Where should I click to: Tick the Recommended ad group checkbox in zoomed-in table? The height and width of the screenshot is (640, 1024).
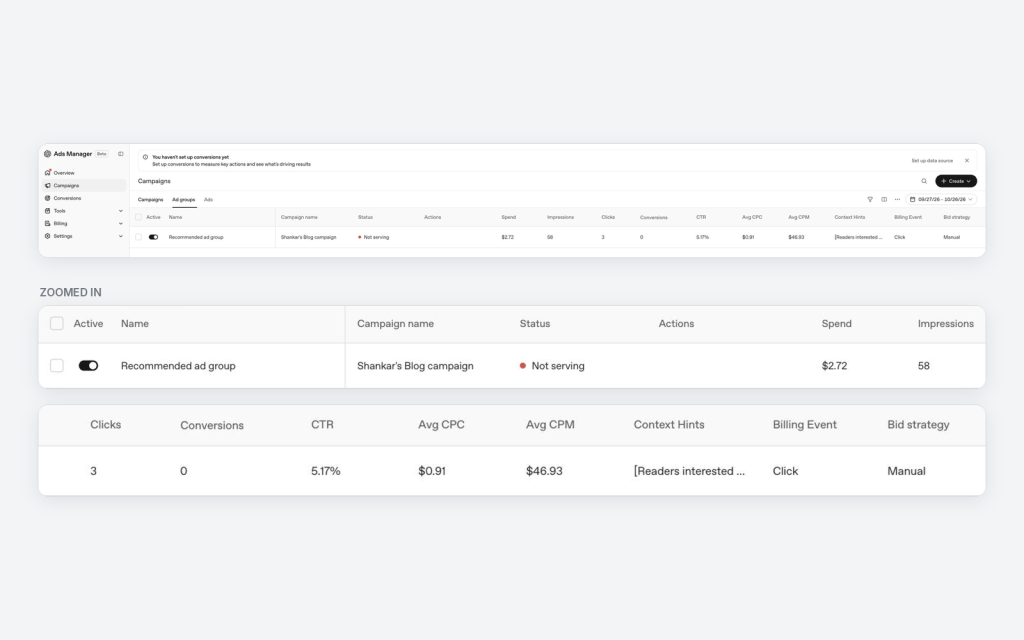(x=57, y=366)
